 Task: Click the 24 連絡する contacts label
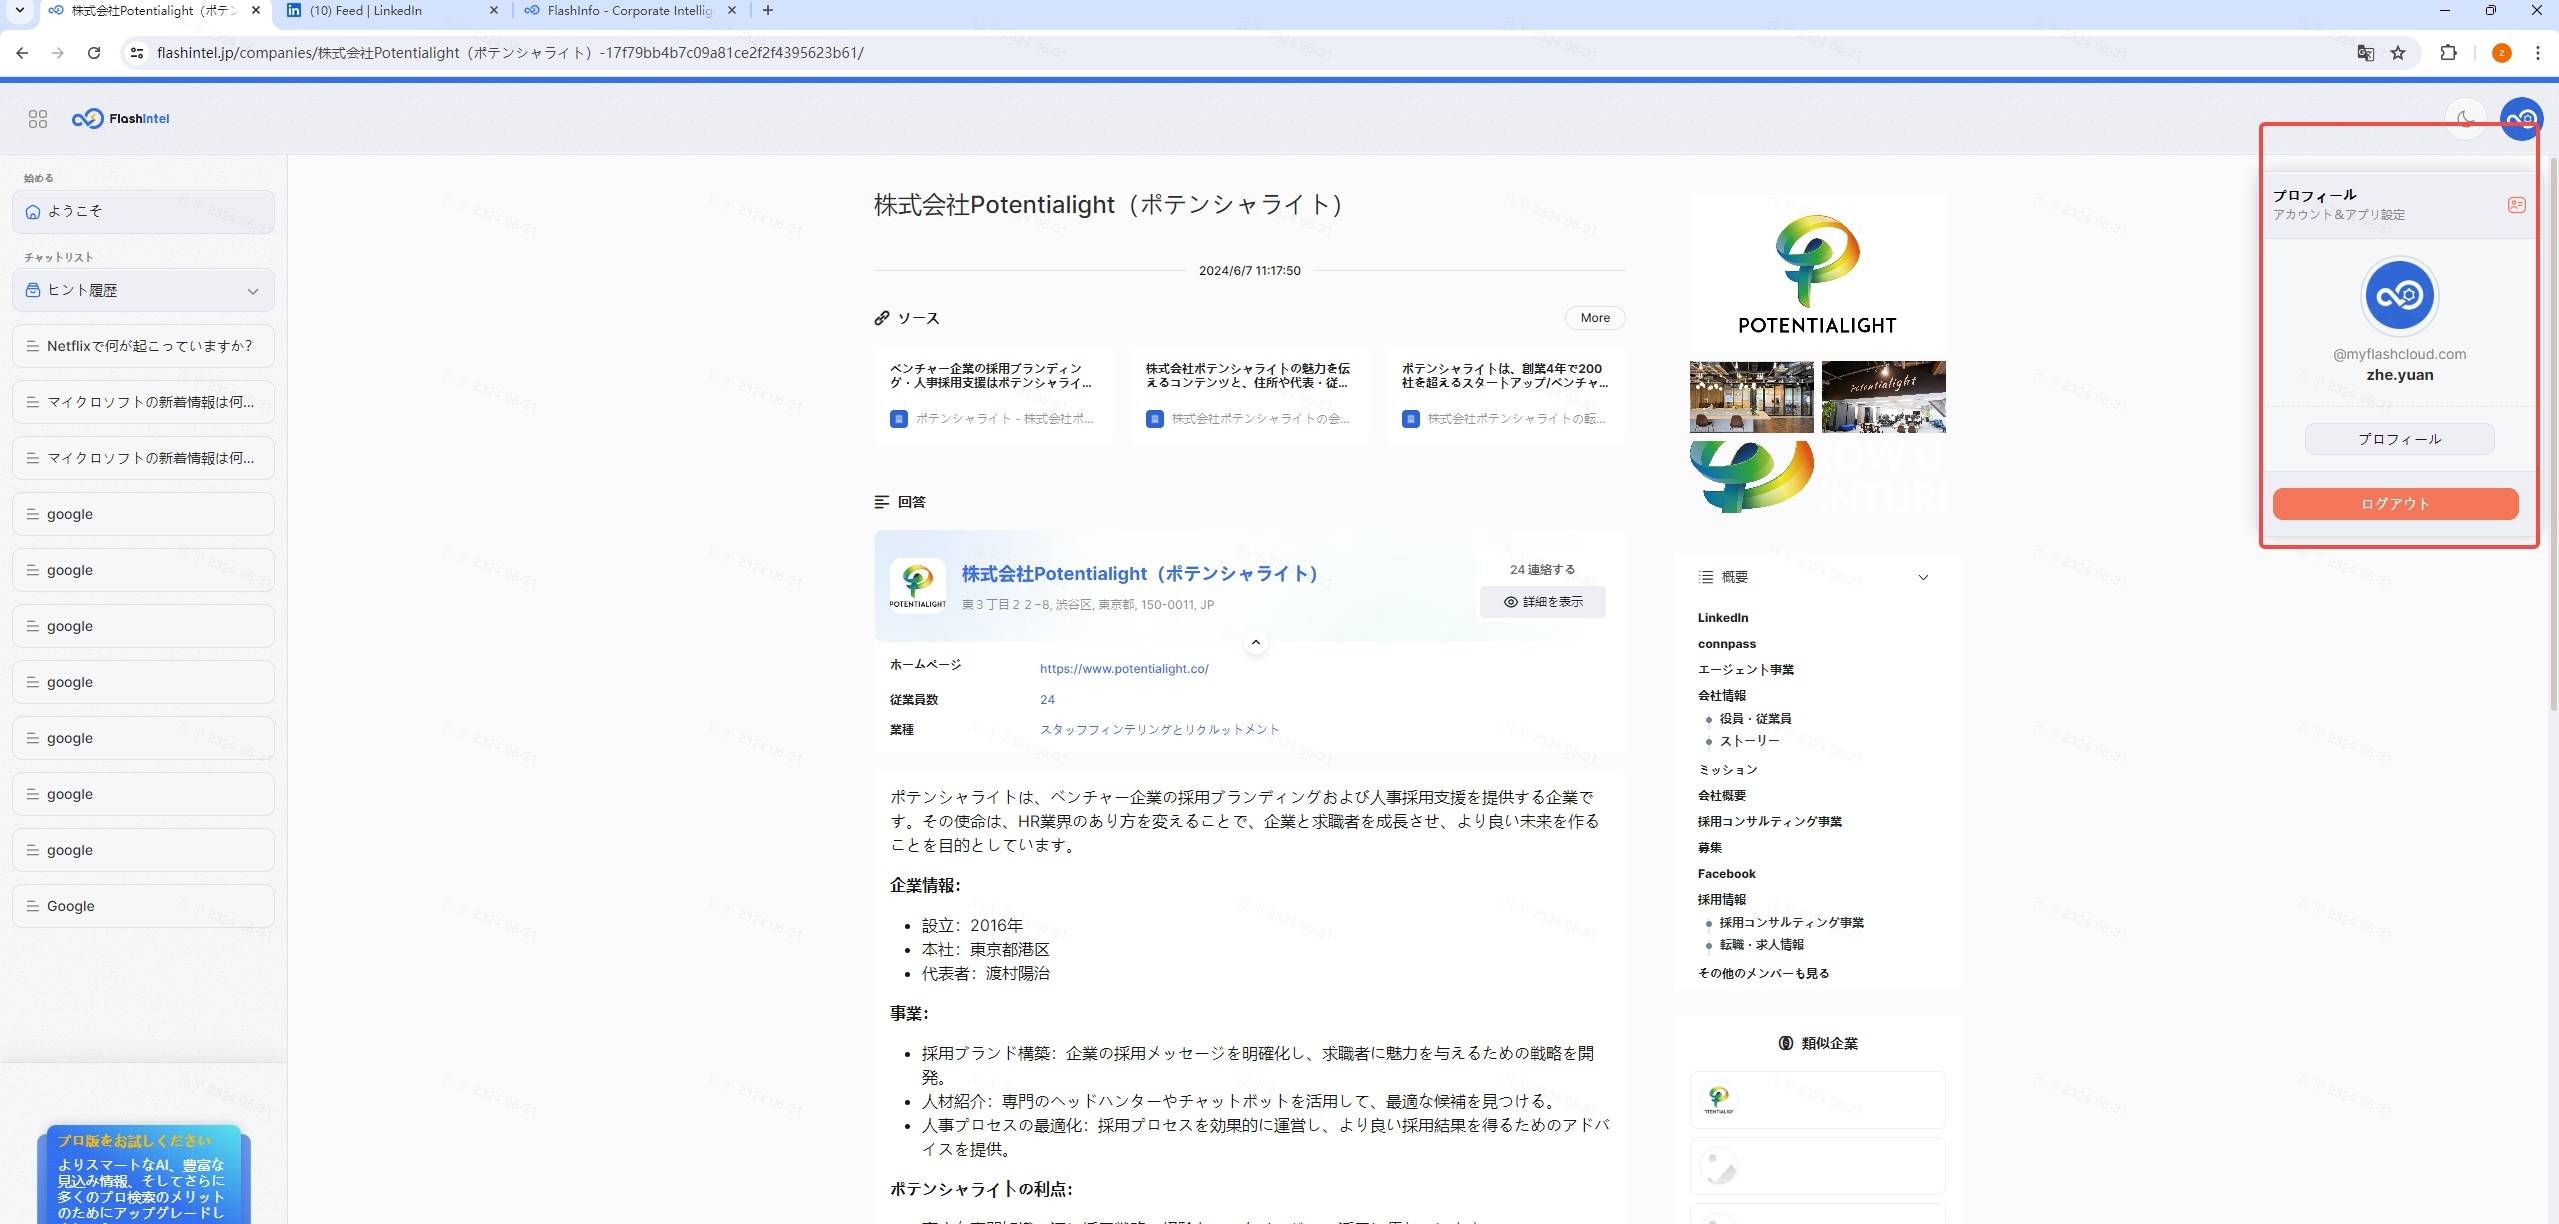(x=1542, y=570)
